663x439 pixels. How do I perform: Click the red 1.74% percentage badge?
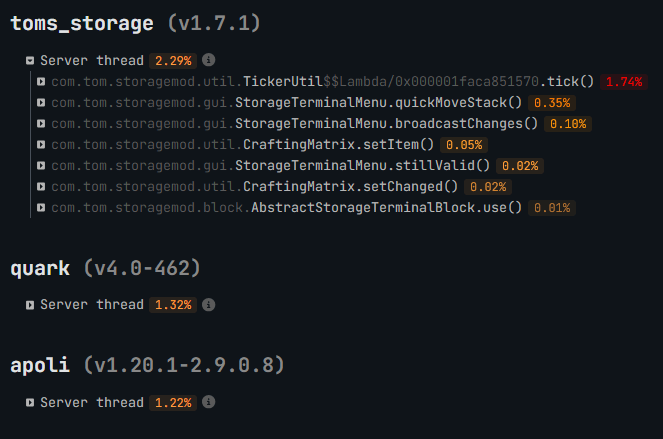click(x=623, y=81)
